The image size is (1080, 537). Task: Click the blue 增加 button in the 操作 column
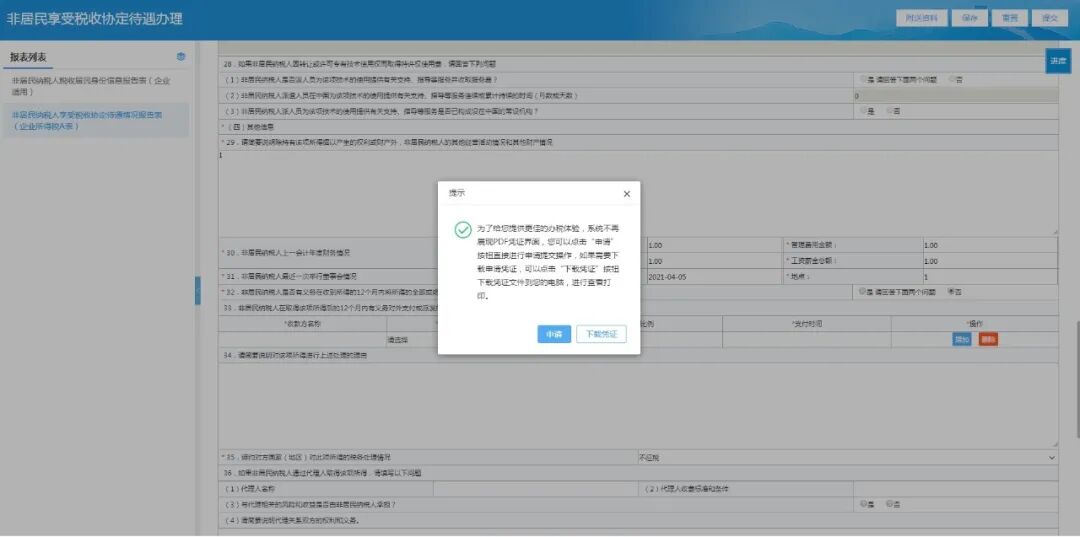coord(962,339)
